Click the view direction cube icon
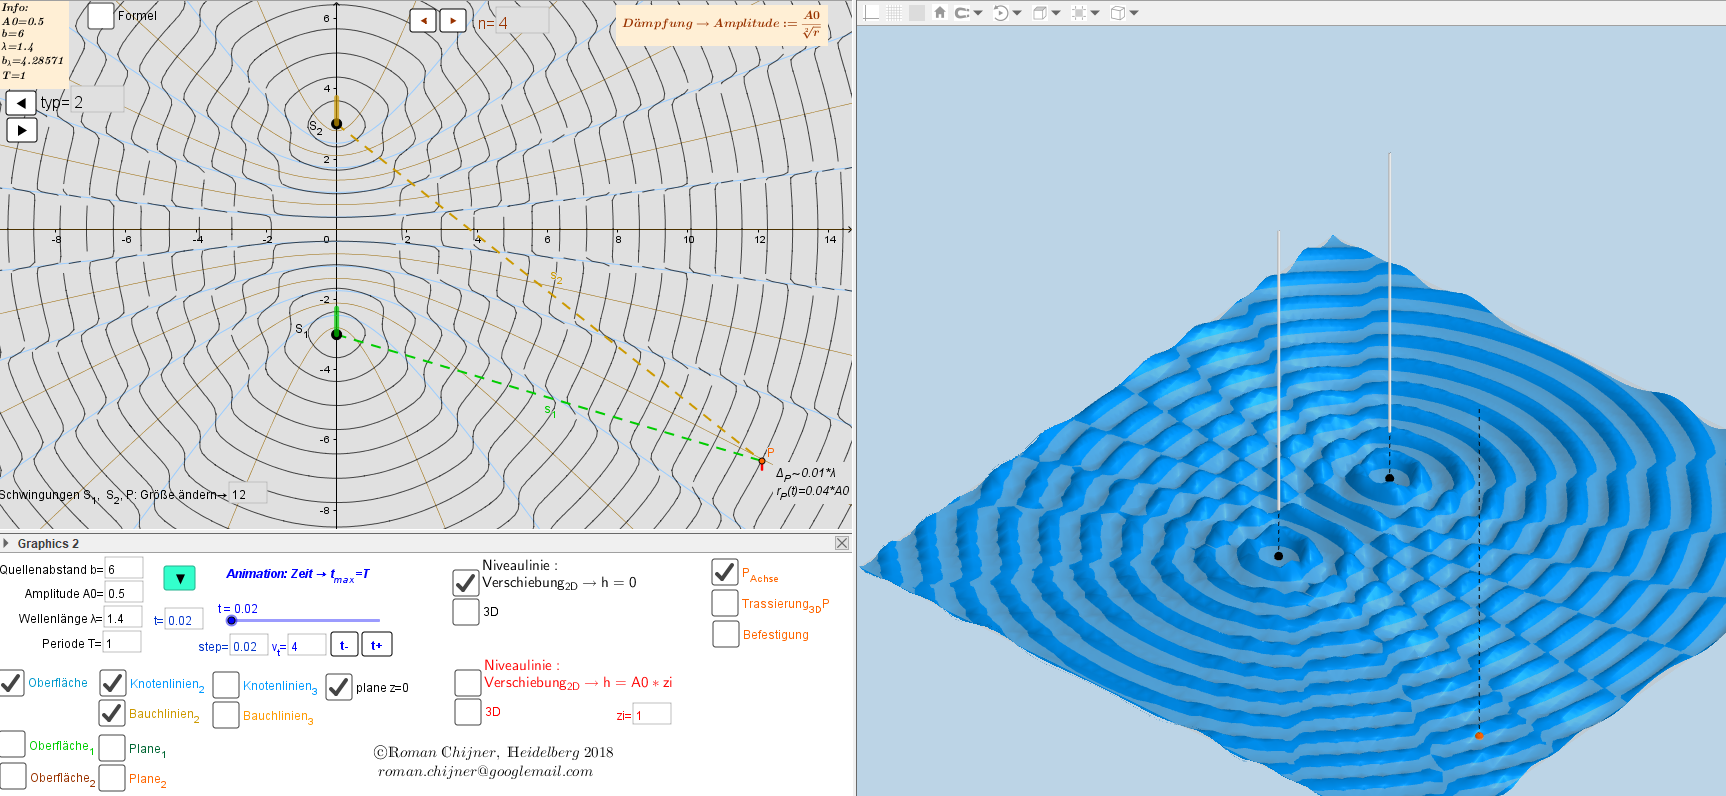The image size is (1726, 796). 1040,12
